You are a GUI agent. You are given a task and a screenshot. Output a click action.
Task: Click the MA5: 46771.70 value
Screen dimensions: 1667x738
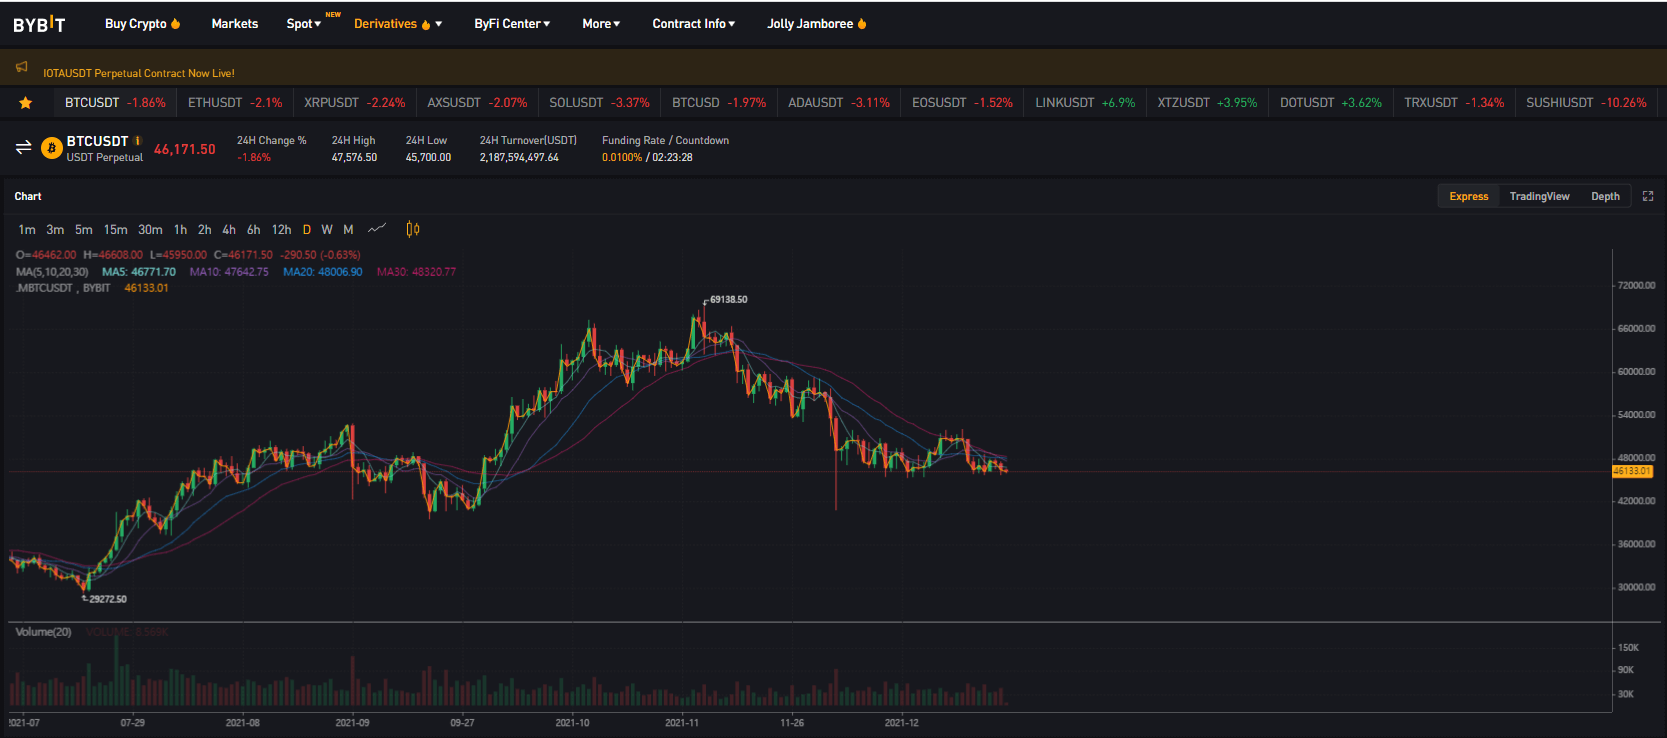(x=139, y=272)
